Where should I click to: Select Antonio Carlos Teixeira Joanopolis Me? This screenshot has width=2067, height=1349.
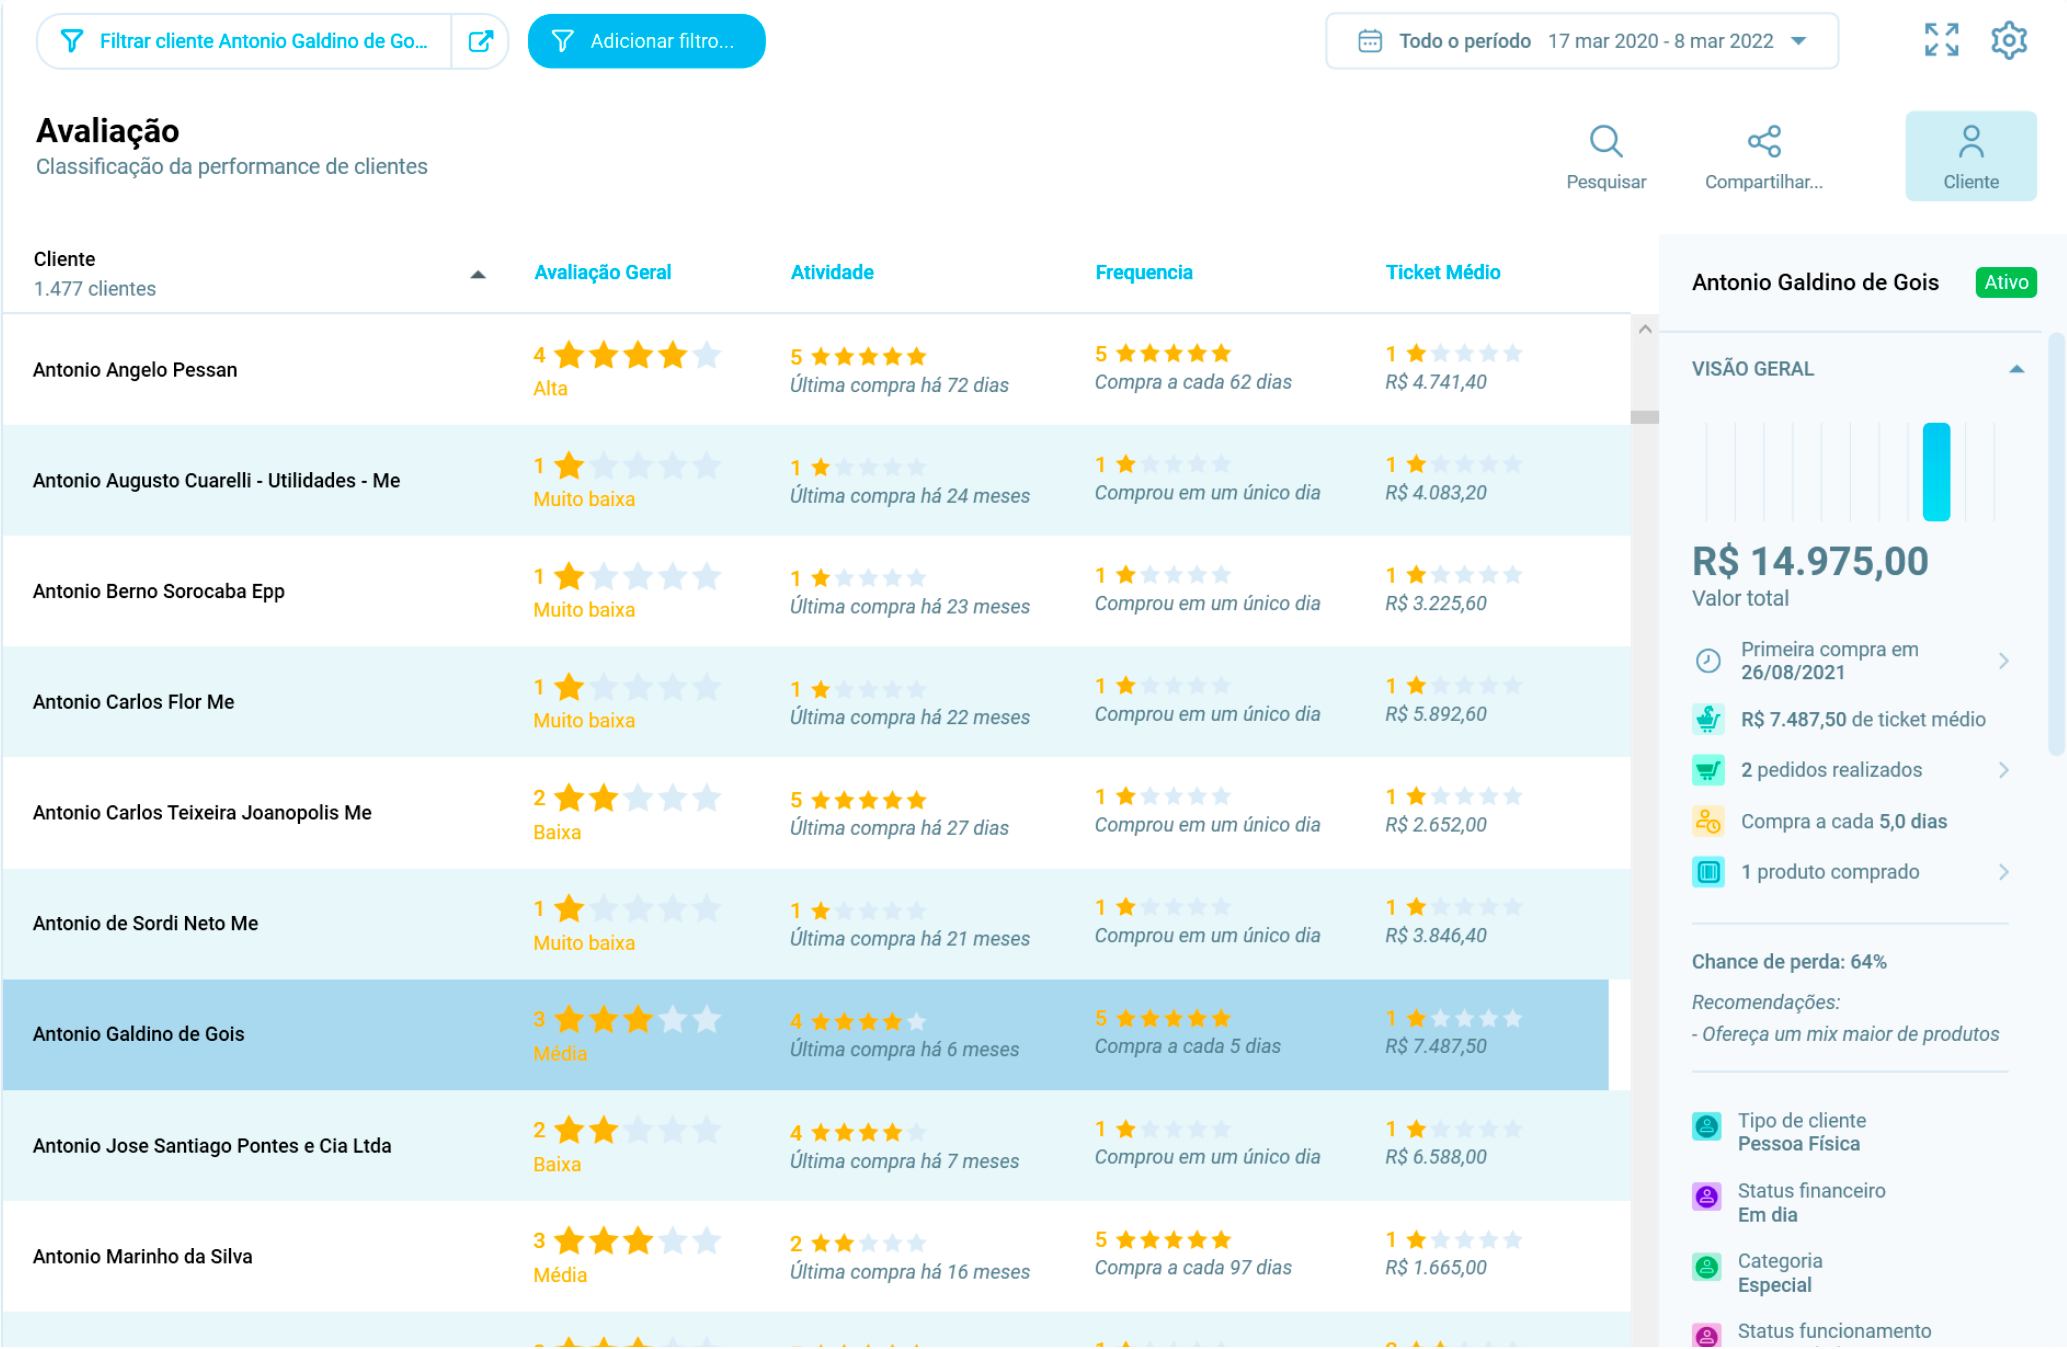(x=816, y=813)
